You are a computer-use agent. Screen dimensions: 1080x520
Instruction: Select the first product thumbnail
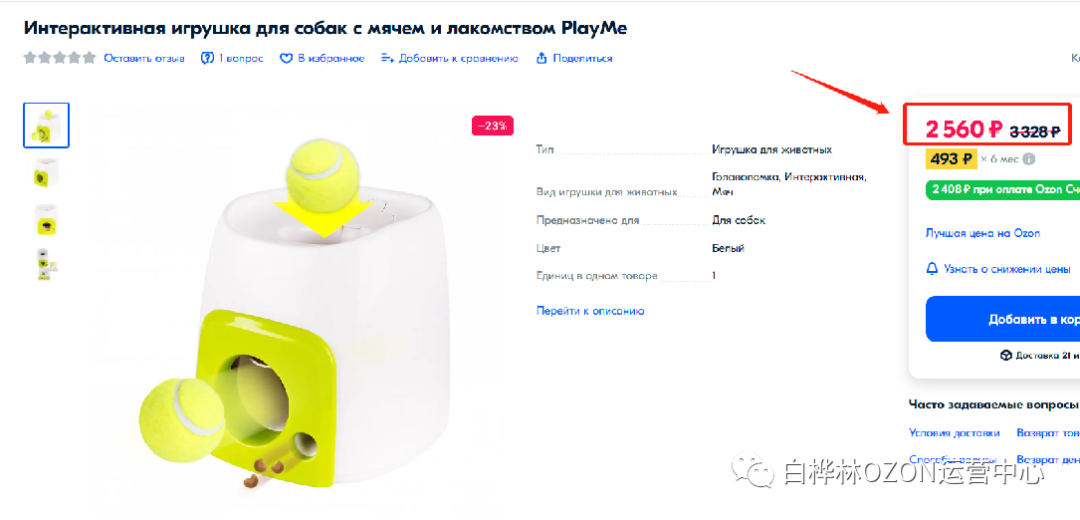[46, 125]
